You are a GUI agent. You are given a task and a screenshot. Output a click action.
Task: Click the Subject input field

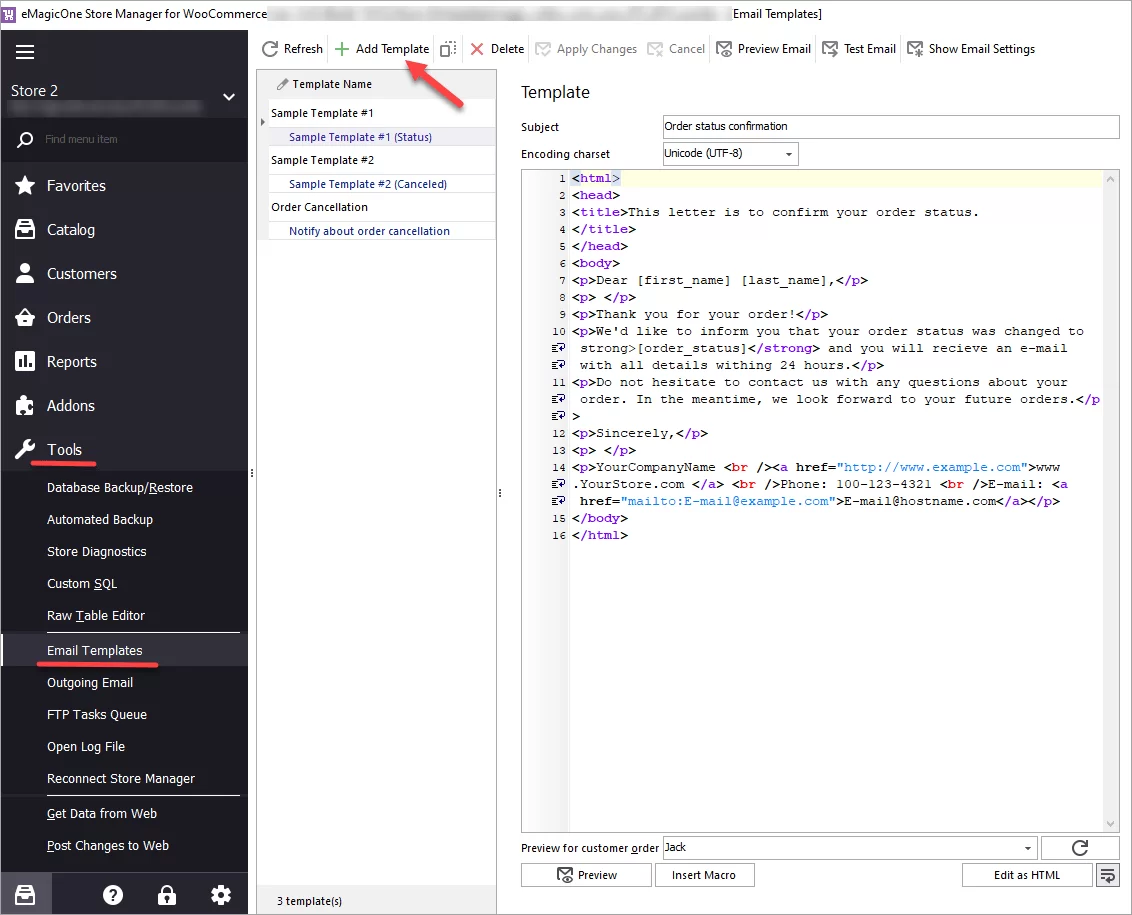click(x=888, y=126)
